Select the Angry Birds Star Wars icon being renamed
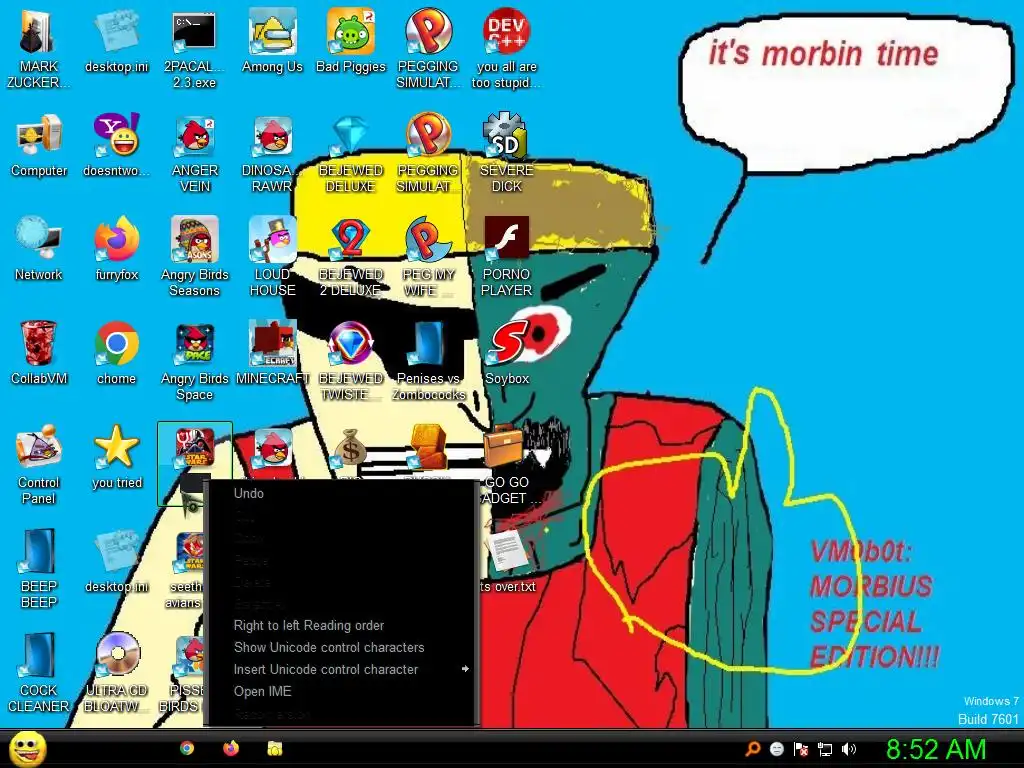 (x=195, y=448)
